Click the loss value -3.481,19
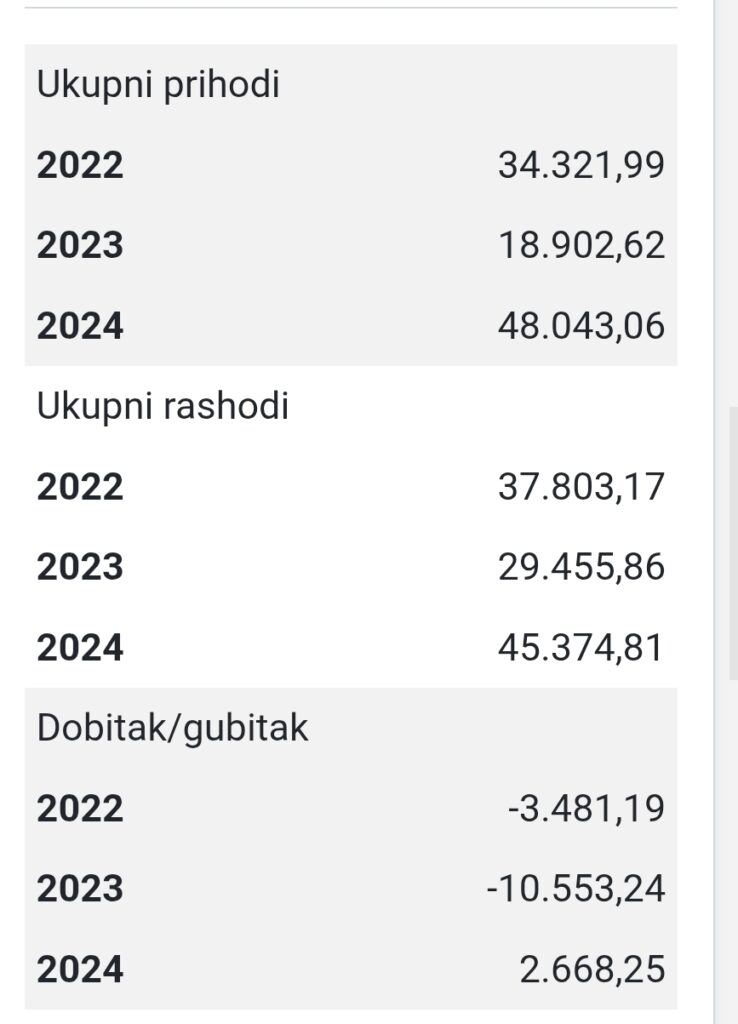The height and width of the screenshot is (1024, 738). (x=586, y=808)
